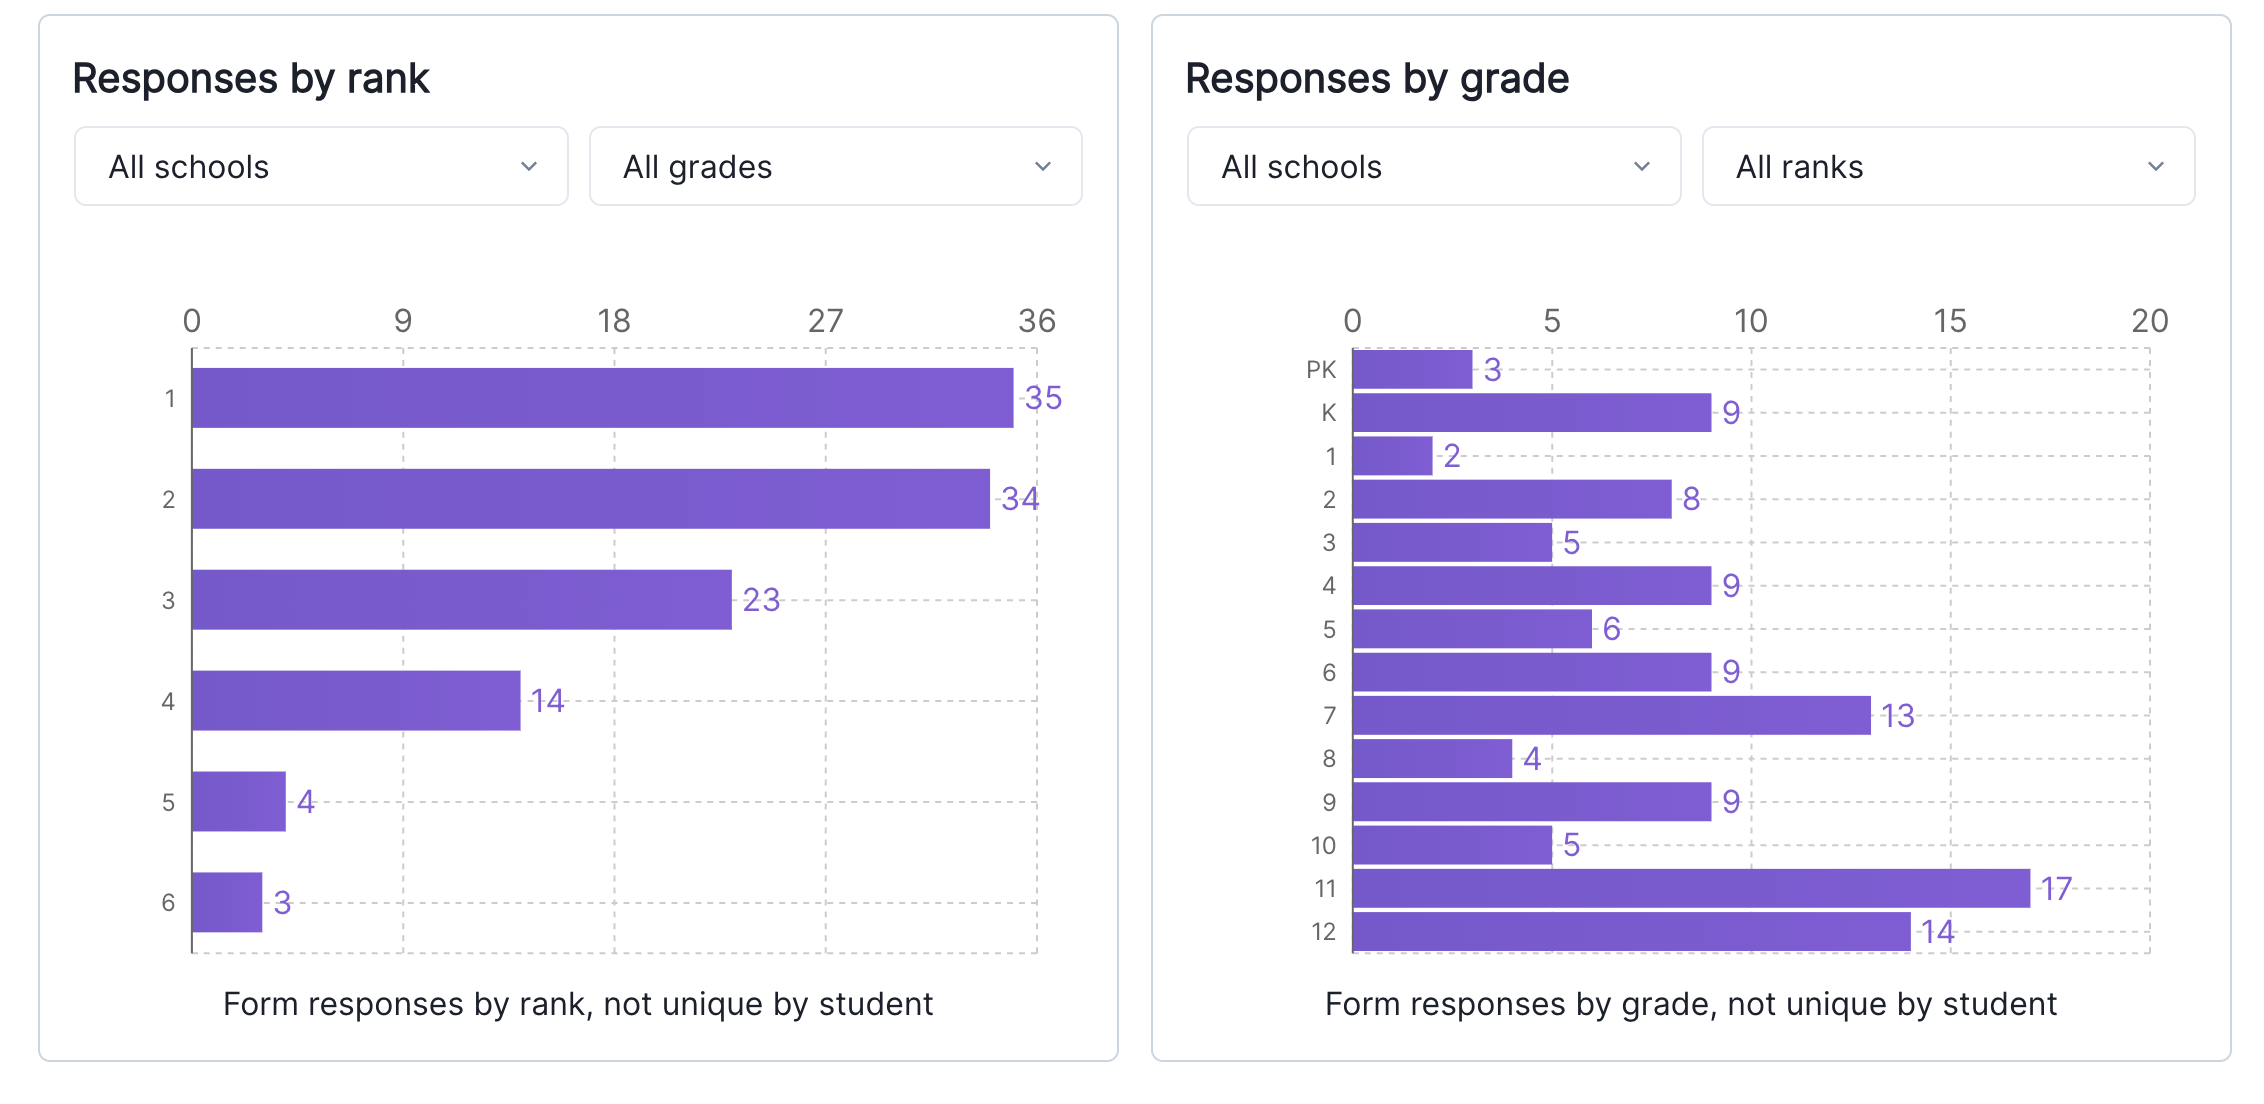Click the grade 11 bar showing 17
2264x1104 pixels.
coord(1691,888)
